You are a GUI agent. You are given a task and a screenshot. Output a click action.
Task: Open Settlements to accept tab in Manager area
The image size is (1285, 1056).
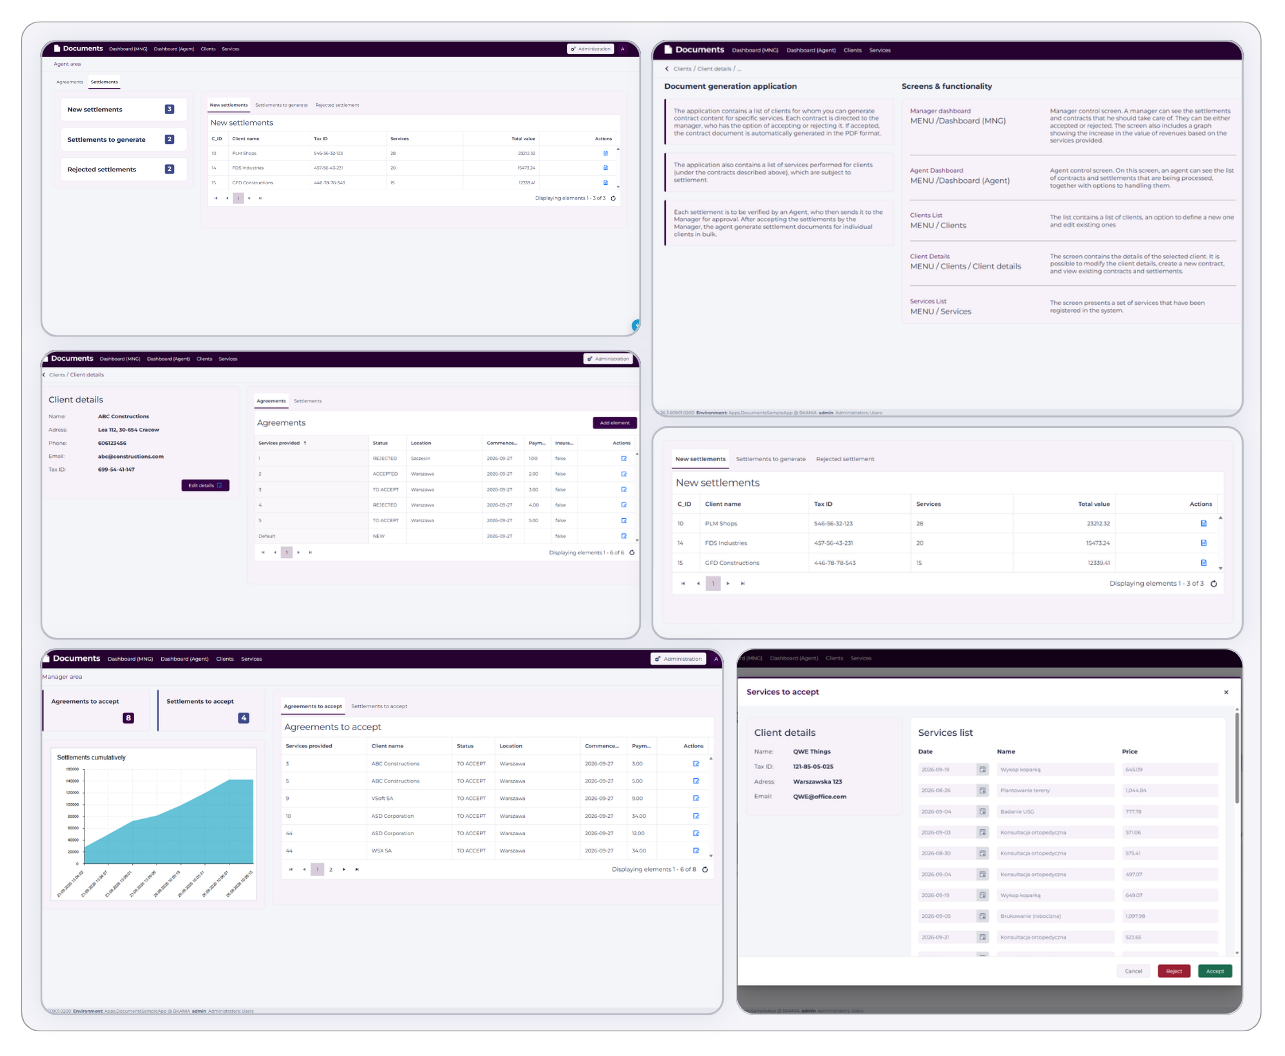(380, 706)
